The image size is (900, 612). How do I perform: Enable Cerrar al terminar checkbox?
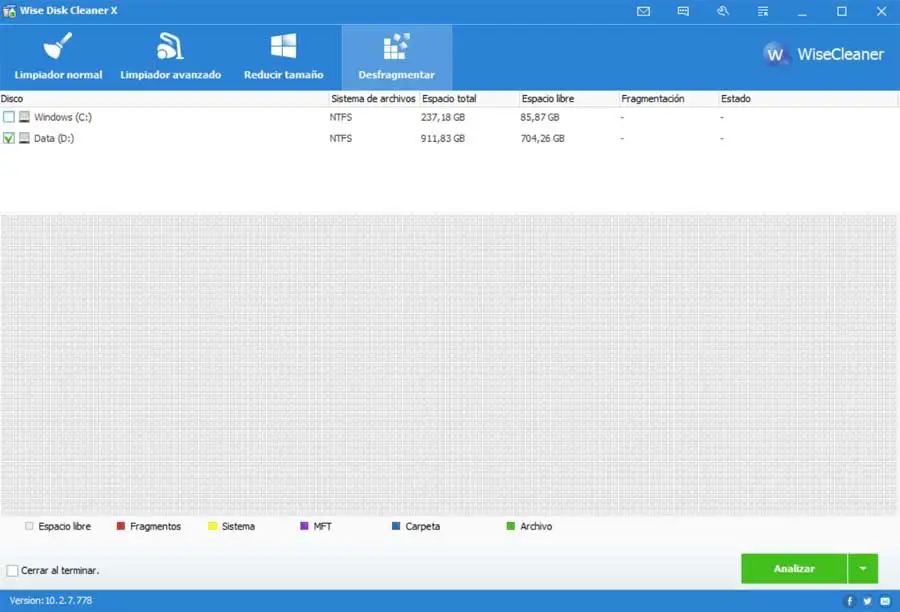tap(12, 571)
